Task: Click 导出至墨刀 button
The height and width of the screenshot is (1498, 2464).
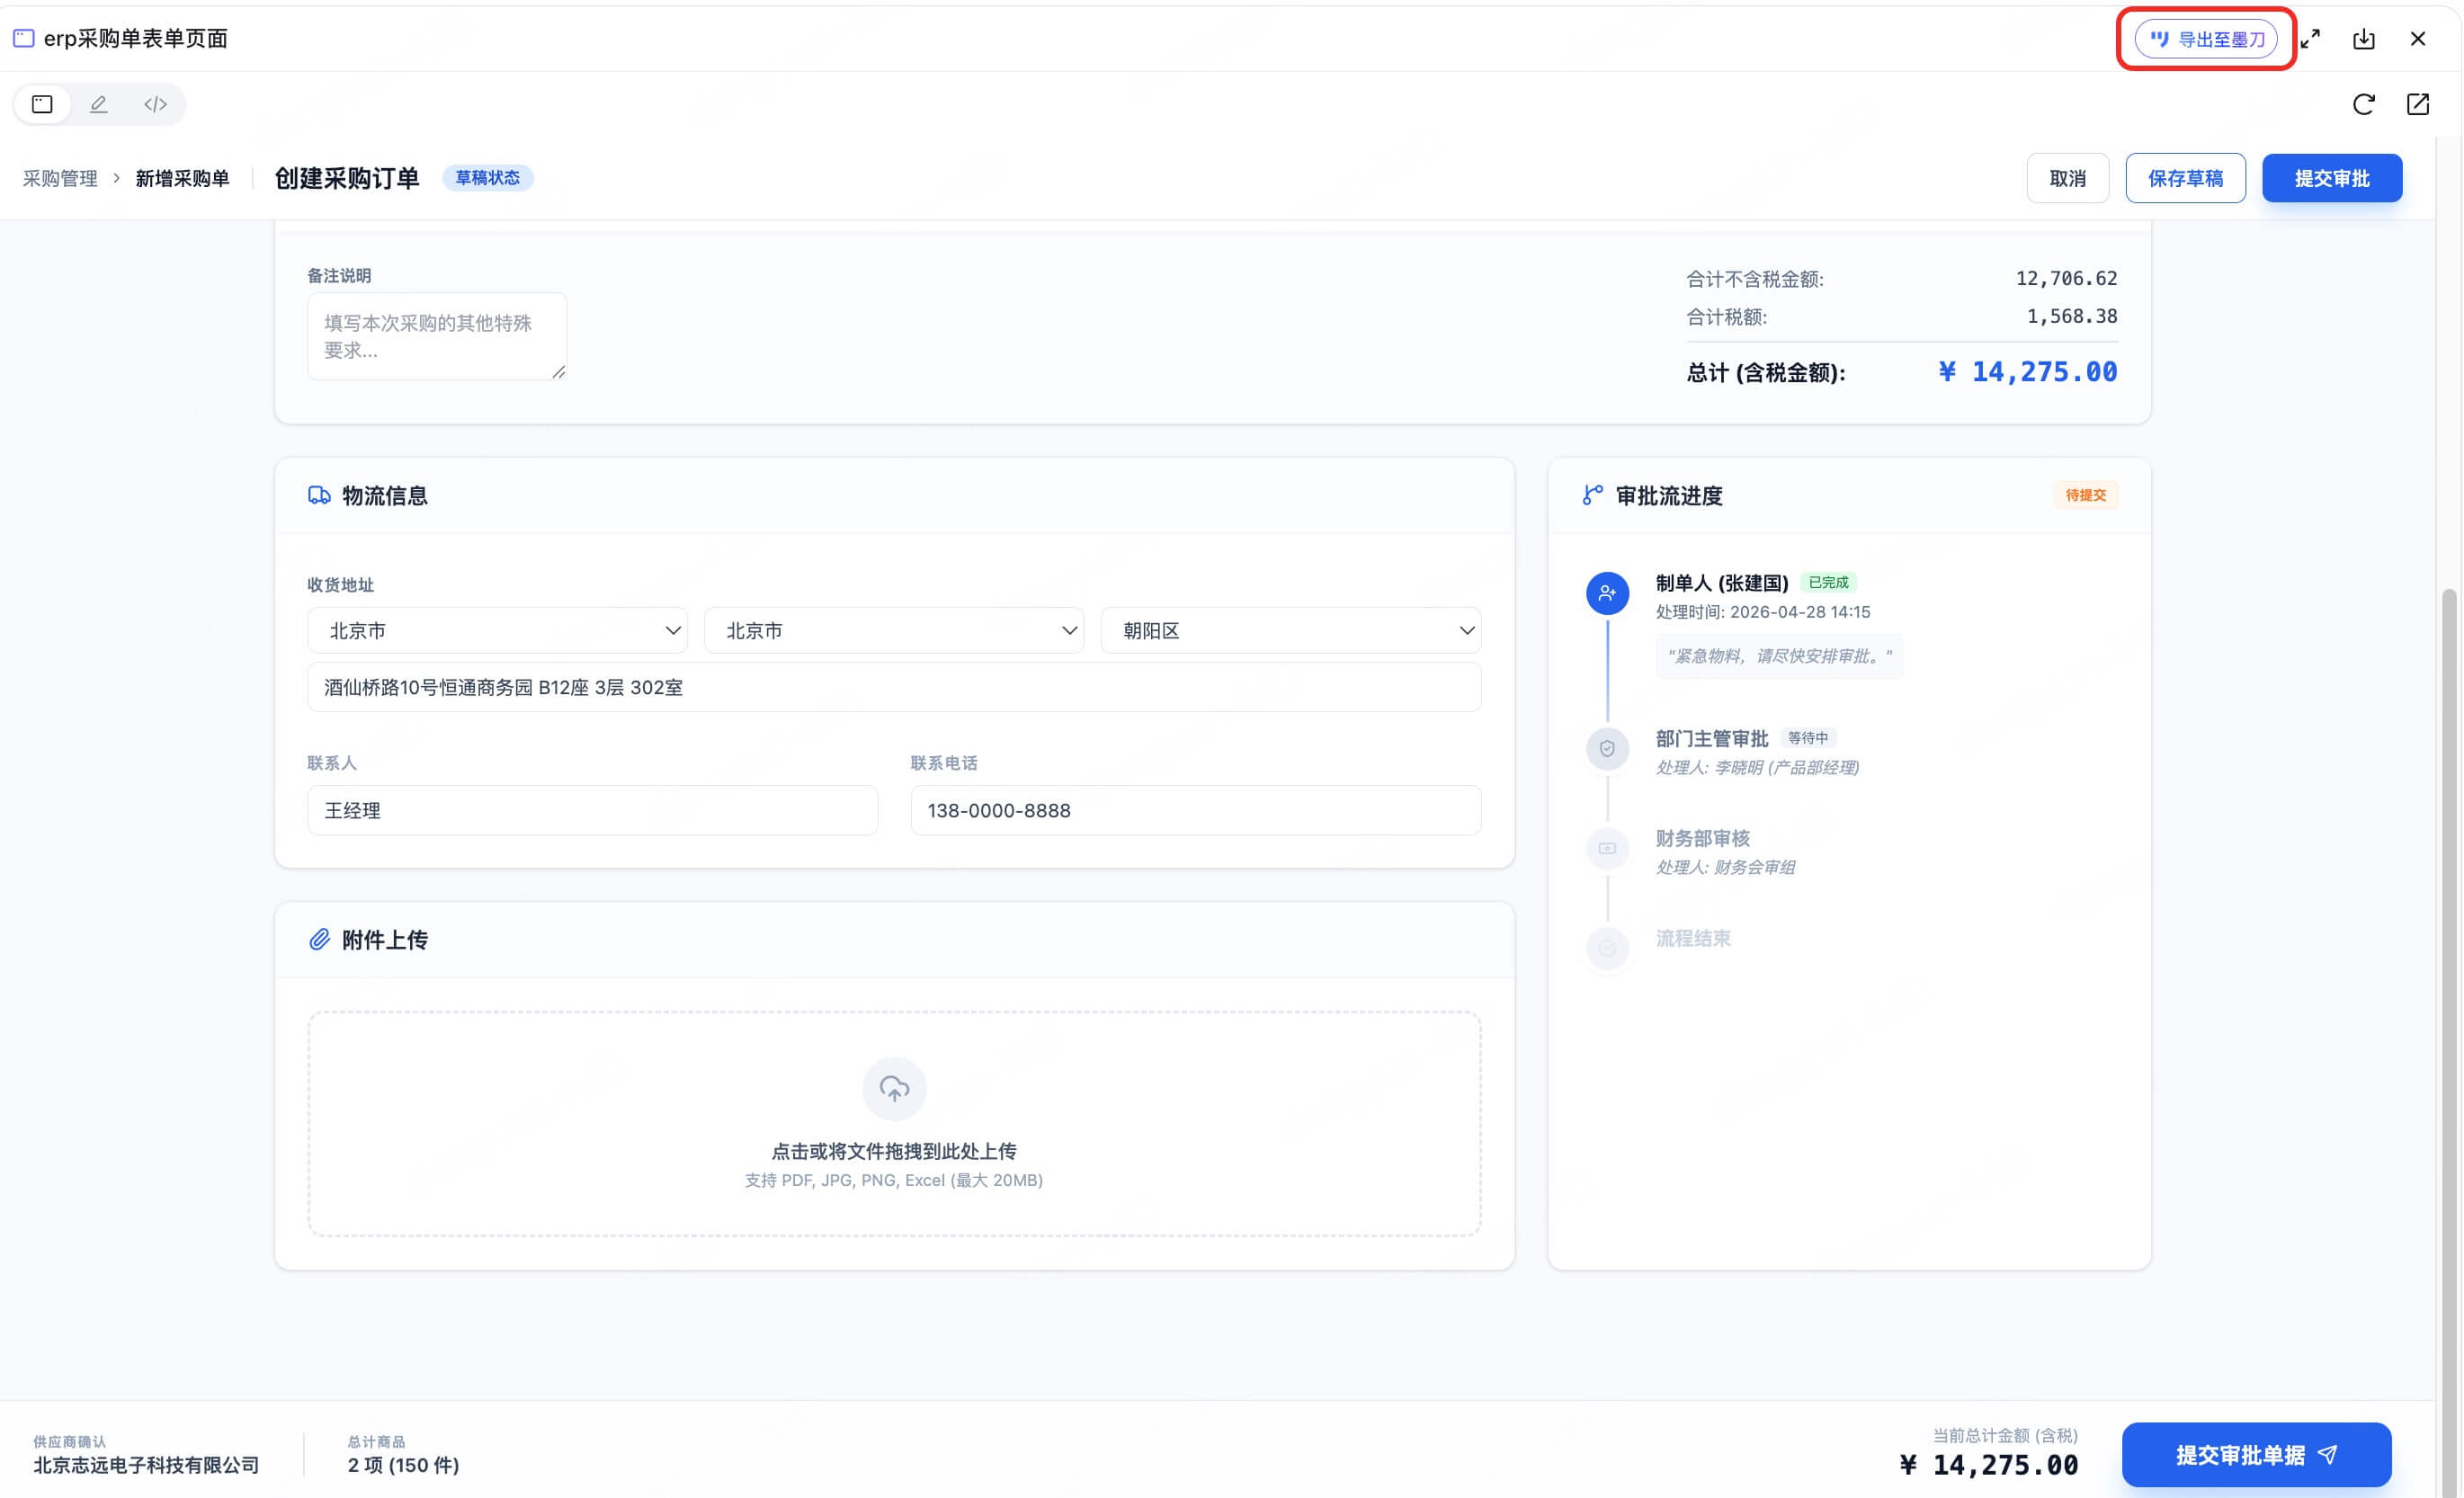Action: pos(2206,39)
